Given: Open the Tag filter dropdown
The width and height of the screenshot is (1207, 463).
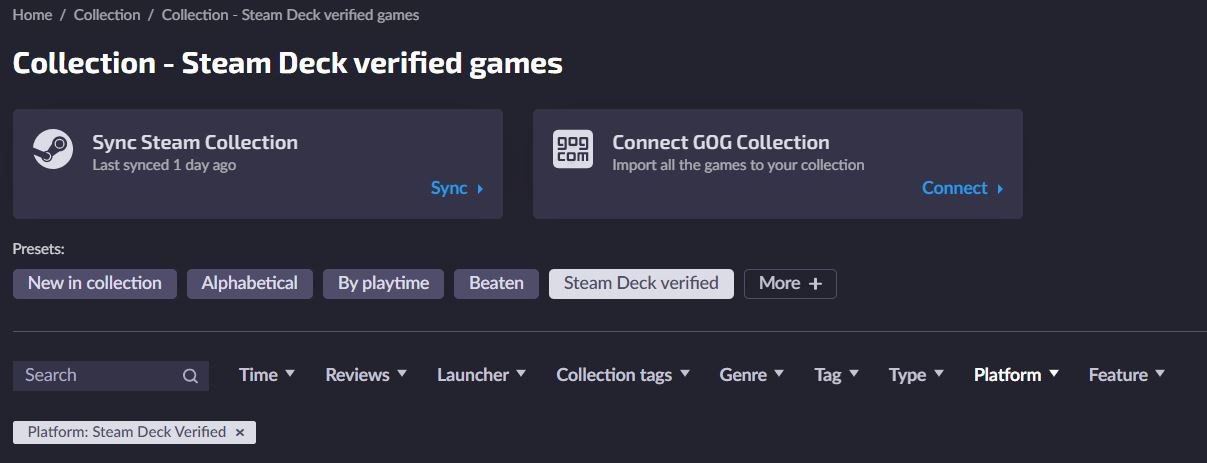Looking at the screenshot, I should click(x=837, y=375).
